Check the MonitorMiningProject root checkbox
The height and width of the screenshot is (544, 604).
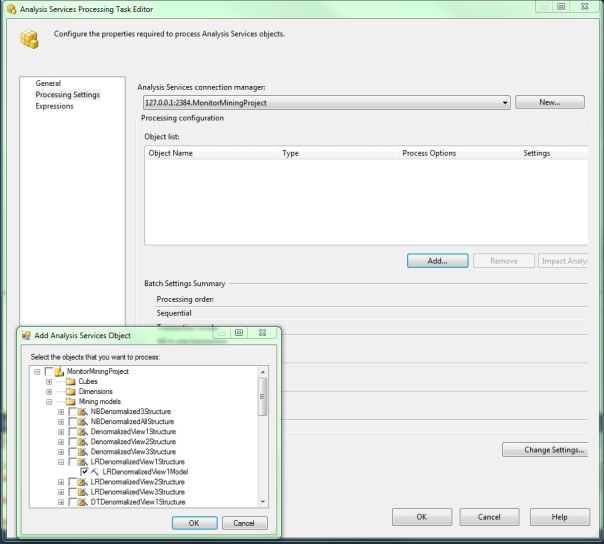click(x=49, y=371)
